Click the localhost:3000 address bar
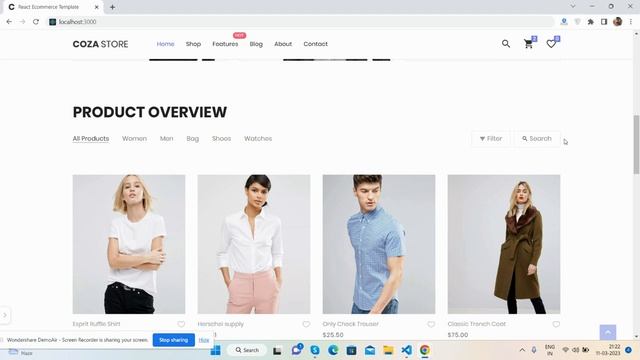Screen dimensions: 640x360 301,22
